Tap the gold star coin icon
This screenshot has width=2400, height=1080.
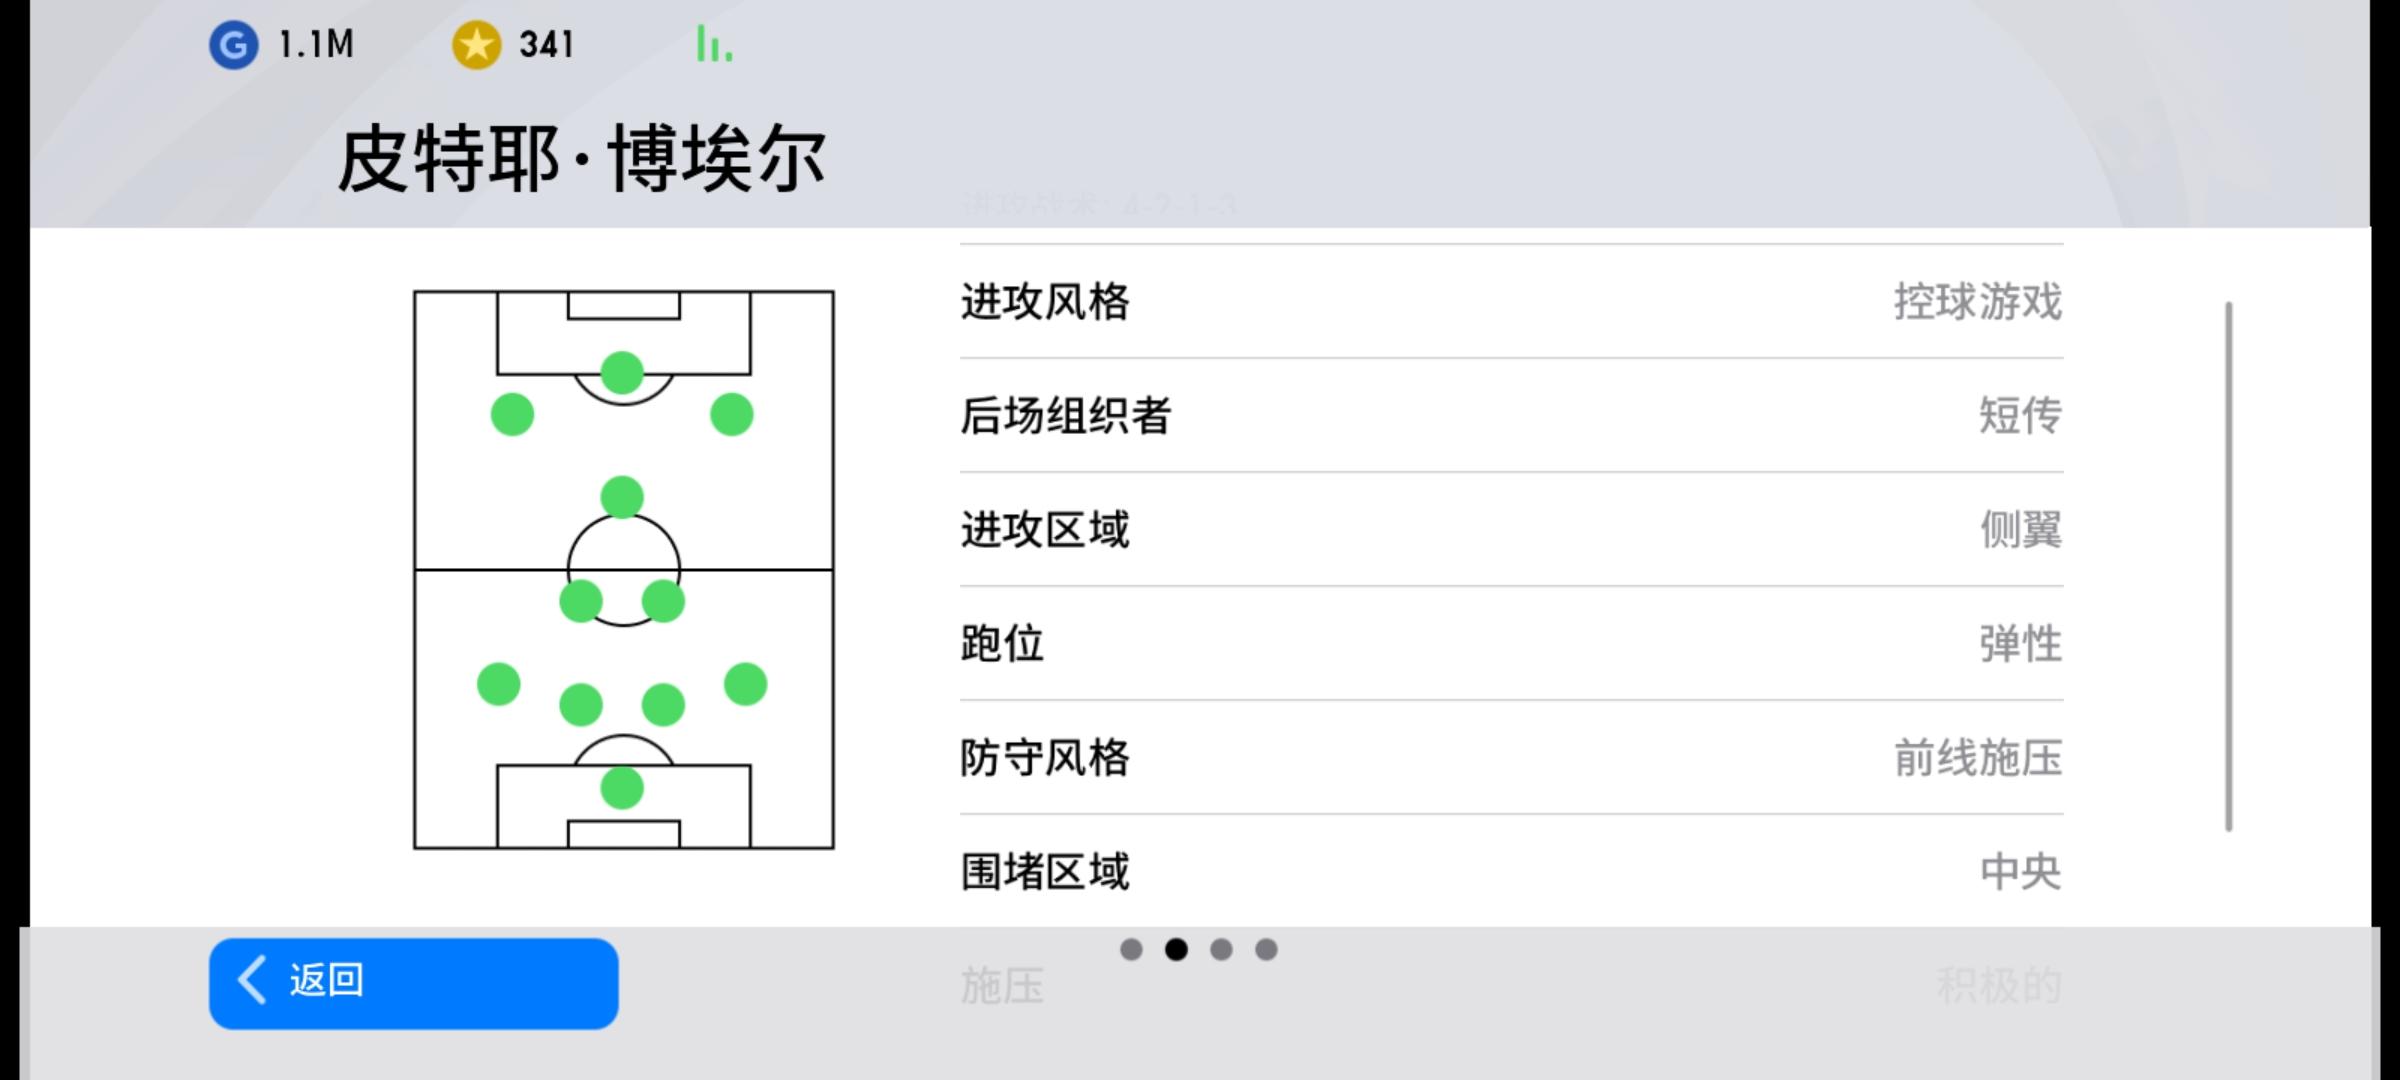click(476, 45)
